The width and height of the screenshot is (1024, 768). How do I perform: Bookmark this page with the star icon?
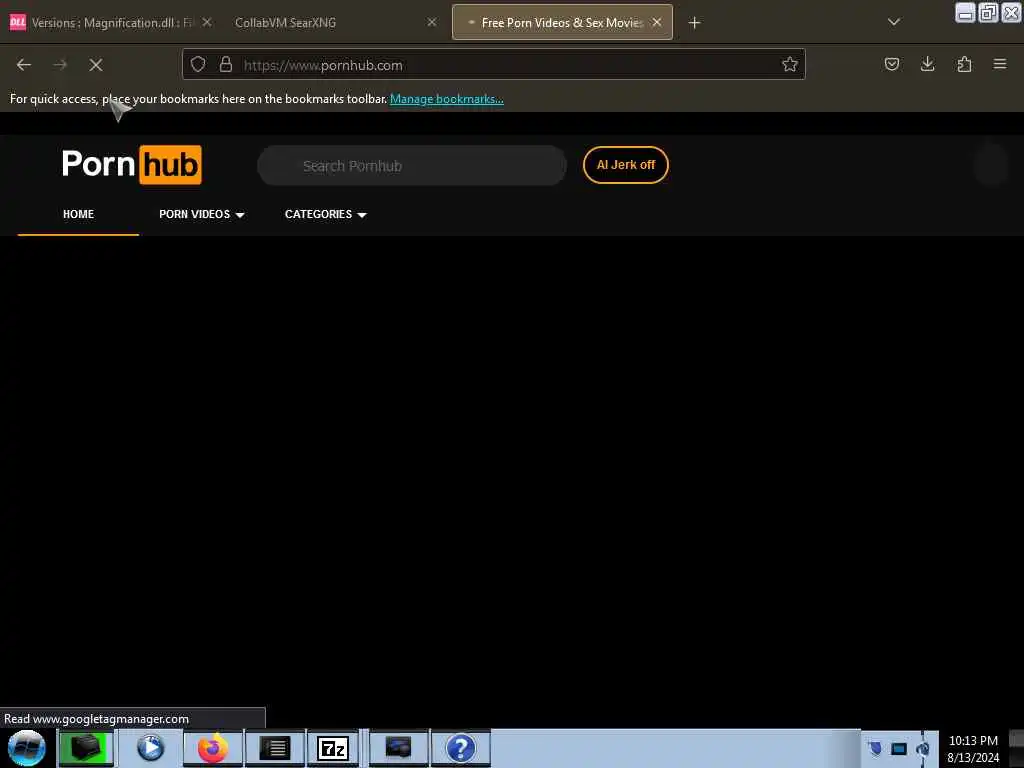click(x=790, y=64)
